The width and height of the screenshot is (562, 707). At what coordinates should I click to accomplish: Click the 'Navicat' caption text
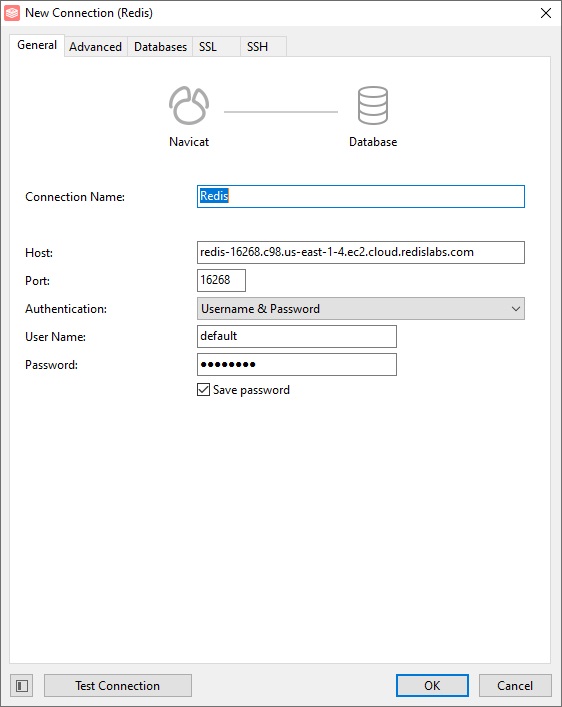(x=189, y=142)
